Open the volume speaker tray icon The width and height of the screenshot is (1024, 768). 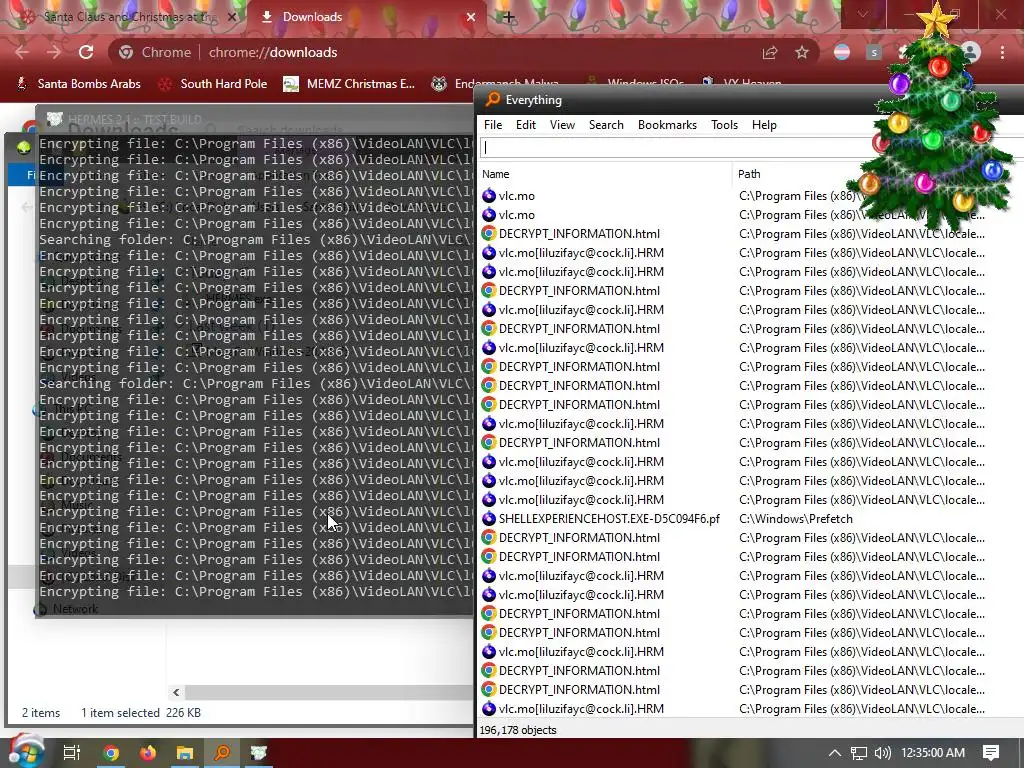pos(882,753)
